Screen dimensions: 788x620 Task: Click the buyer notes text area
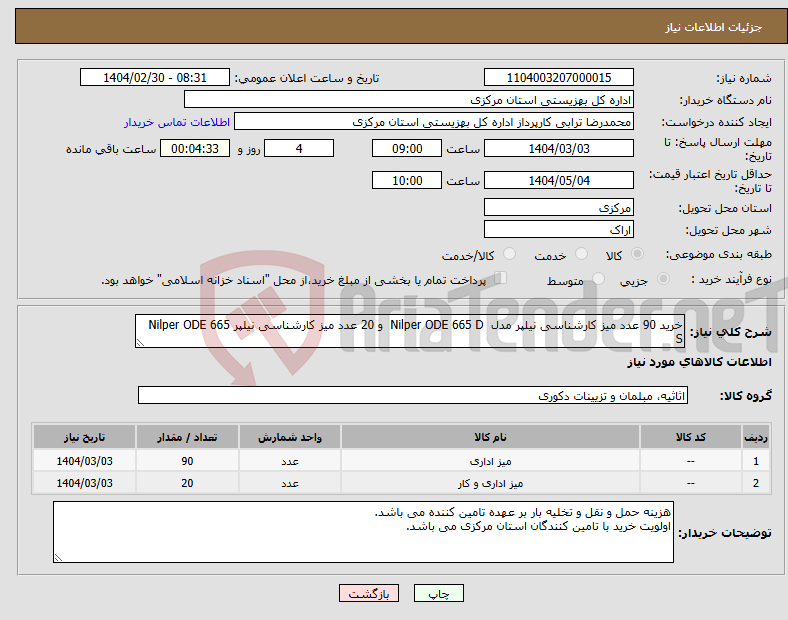click(x=363, y=532)
